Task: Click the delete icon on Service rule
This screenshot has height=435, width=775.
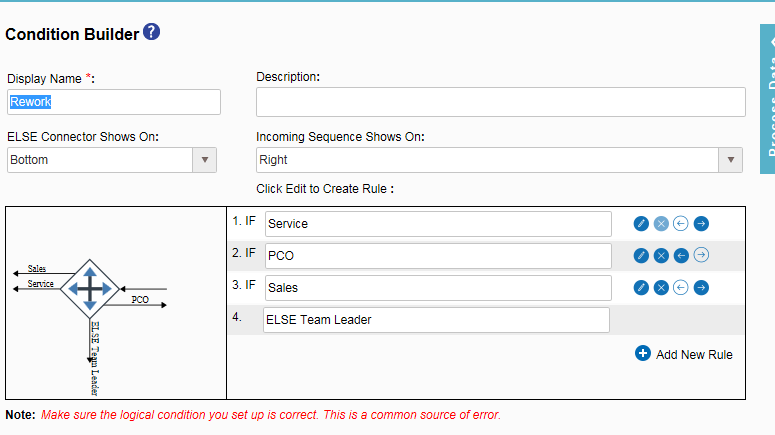Action: (x=661, y=224)
